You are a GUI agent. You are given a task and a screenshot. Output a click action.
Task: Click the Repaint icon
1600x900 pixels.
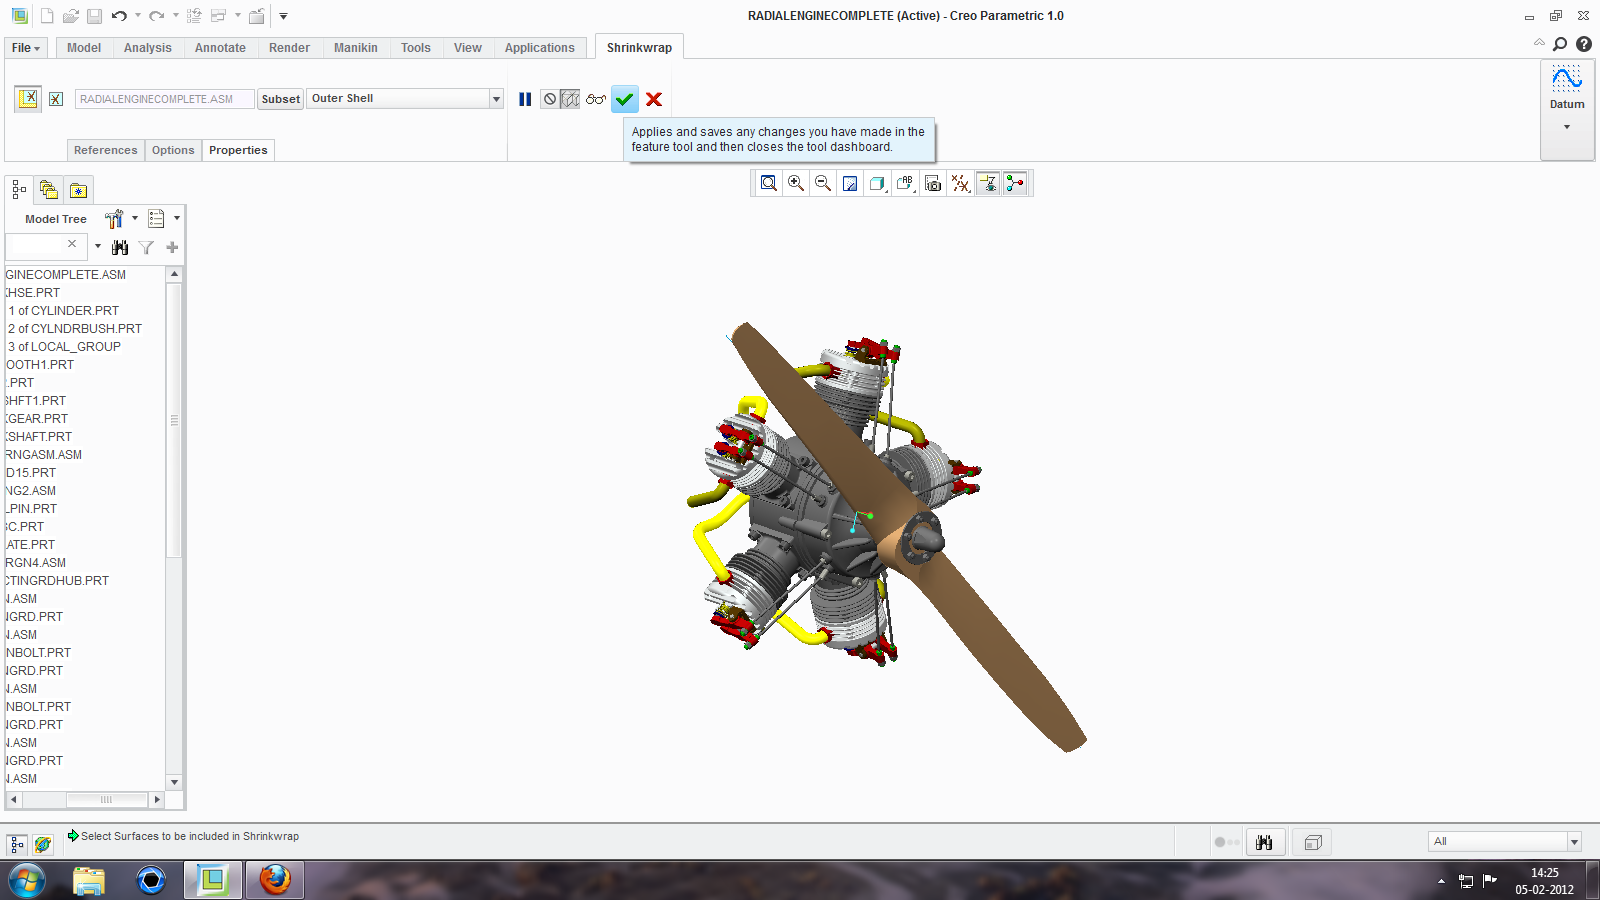point(850,183)
